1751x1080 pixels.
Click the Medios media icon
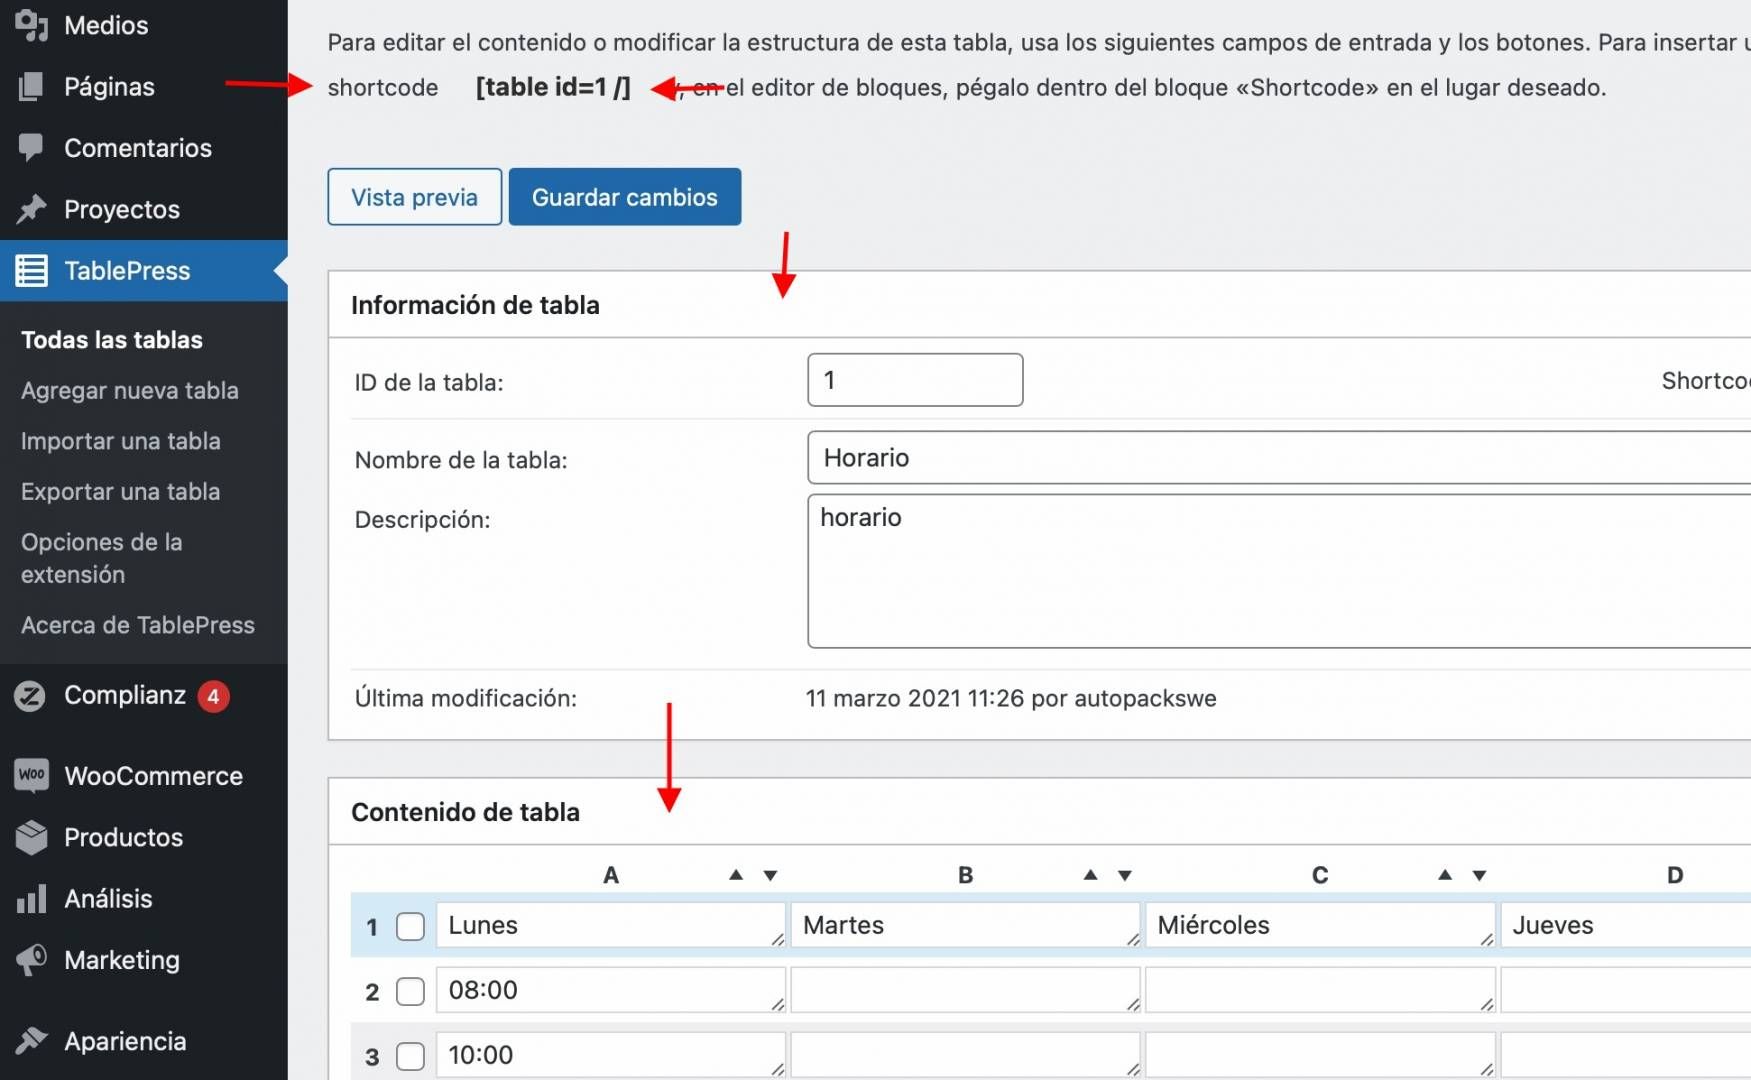tap(31, 25)
